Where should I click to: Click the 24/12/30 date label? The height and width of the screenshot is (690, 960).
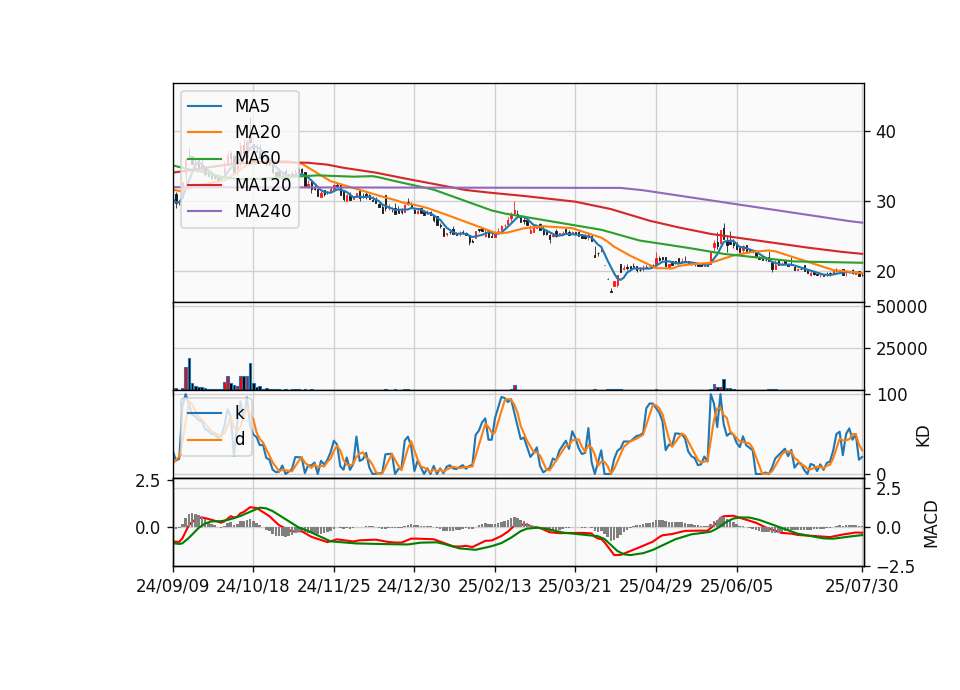coord(414,586)
